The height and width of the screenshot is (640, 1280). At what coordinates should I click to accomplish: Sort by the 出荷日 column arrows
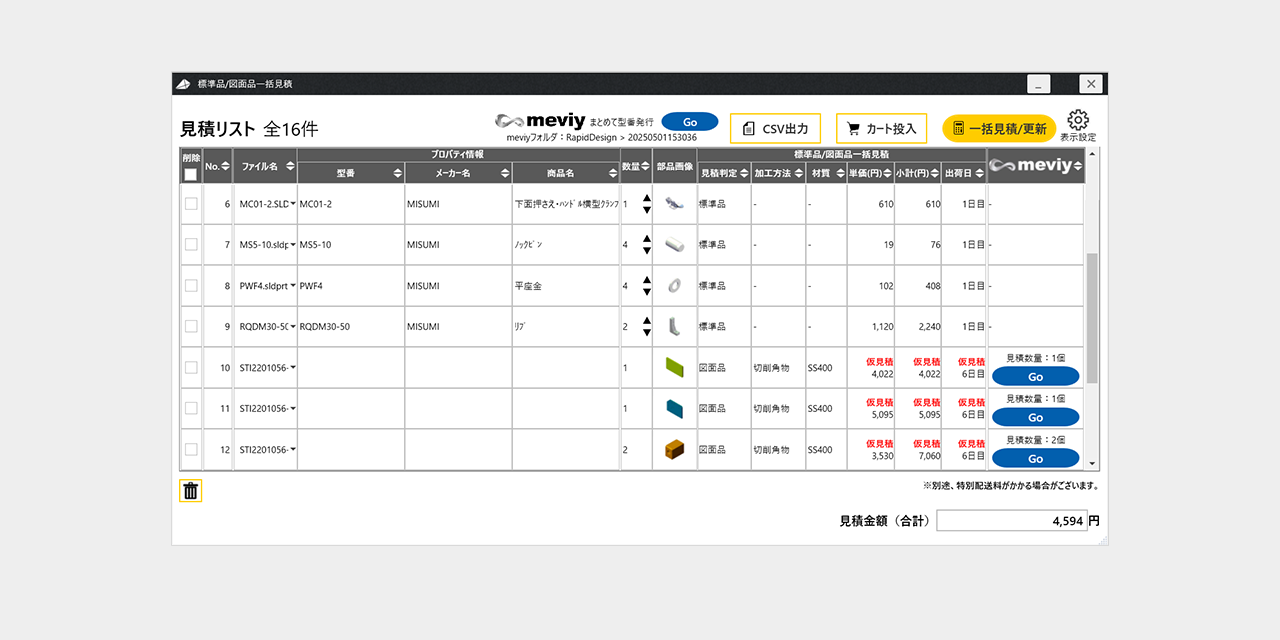980,174
